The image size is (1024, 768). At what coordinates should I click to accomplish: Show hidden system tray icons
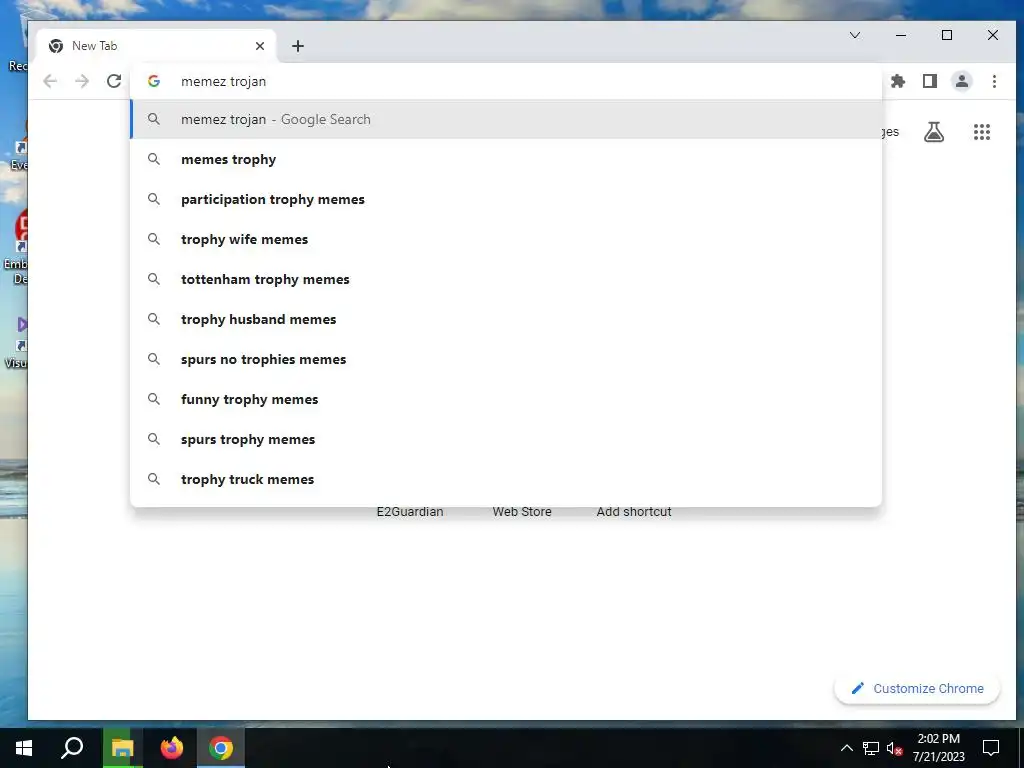click(846, 748)
